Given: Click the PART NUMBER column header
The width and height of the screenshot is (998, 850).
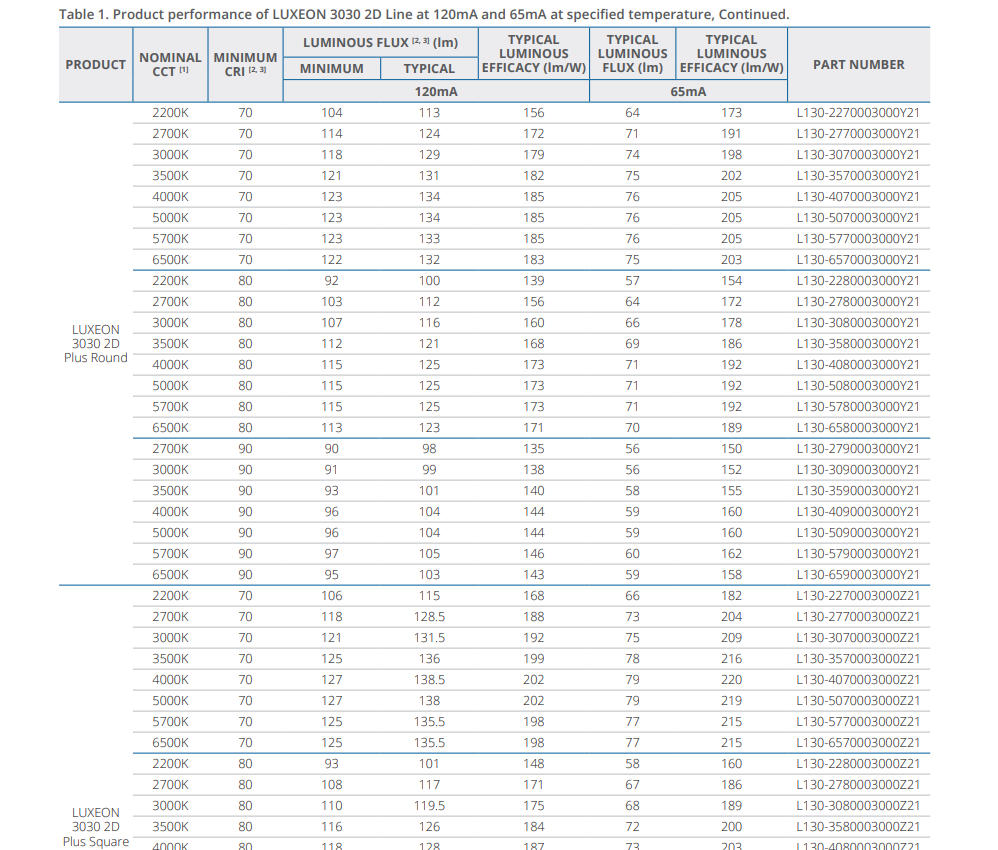Looking at the screenshot, I should pos(858,65).
